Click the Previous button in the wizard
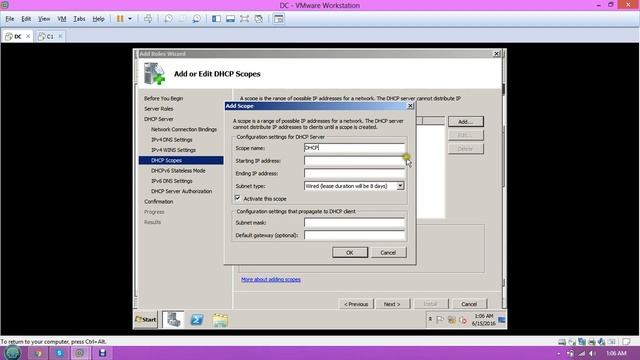Screen dimensions: 640x360 pyautogui.click(x=356, y=304)
